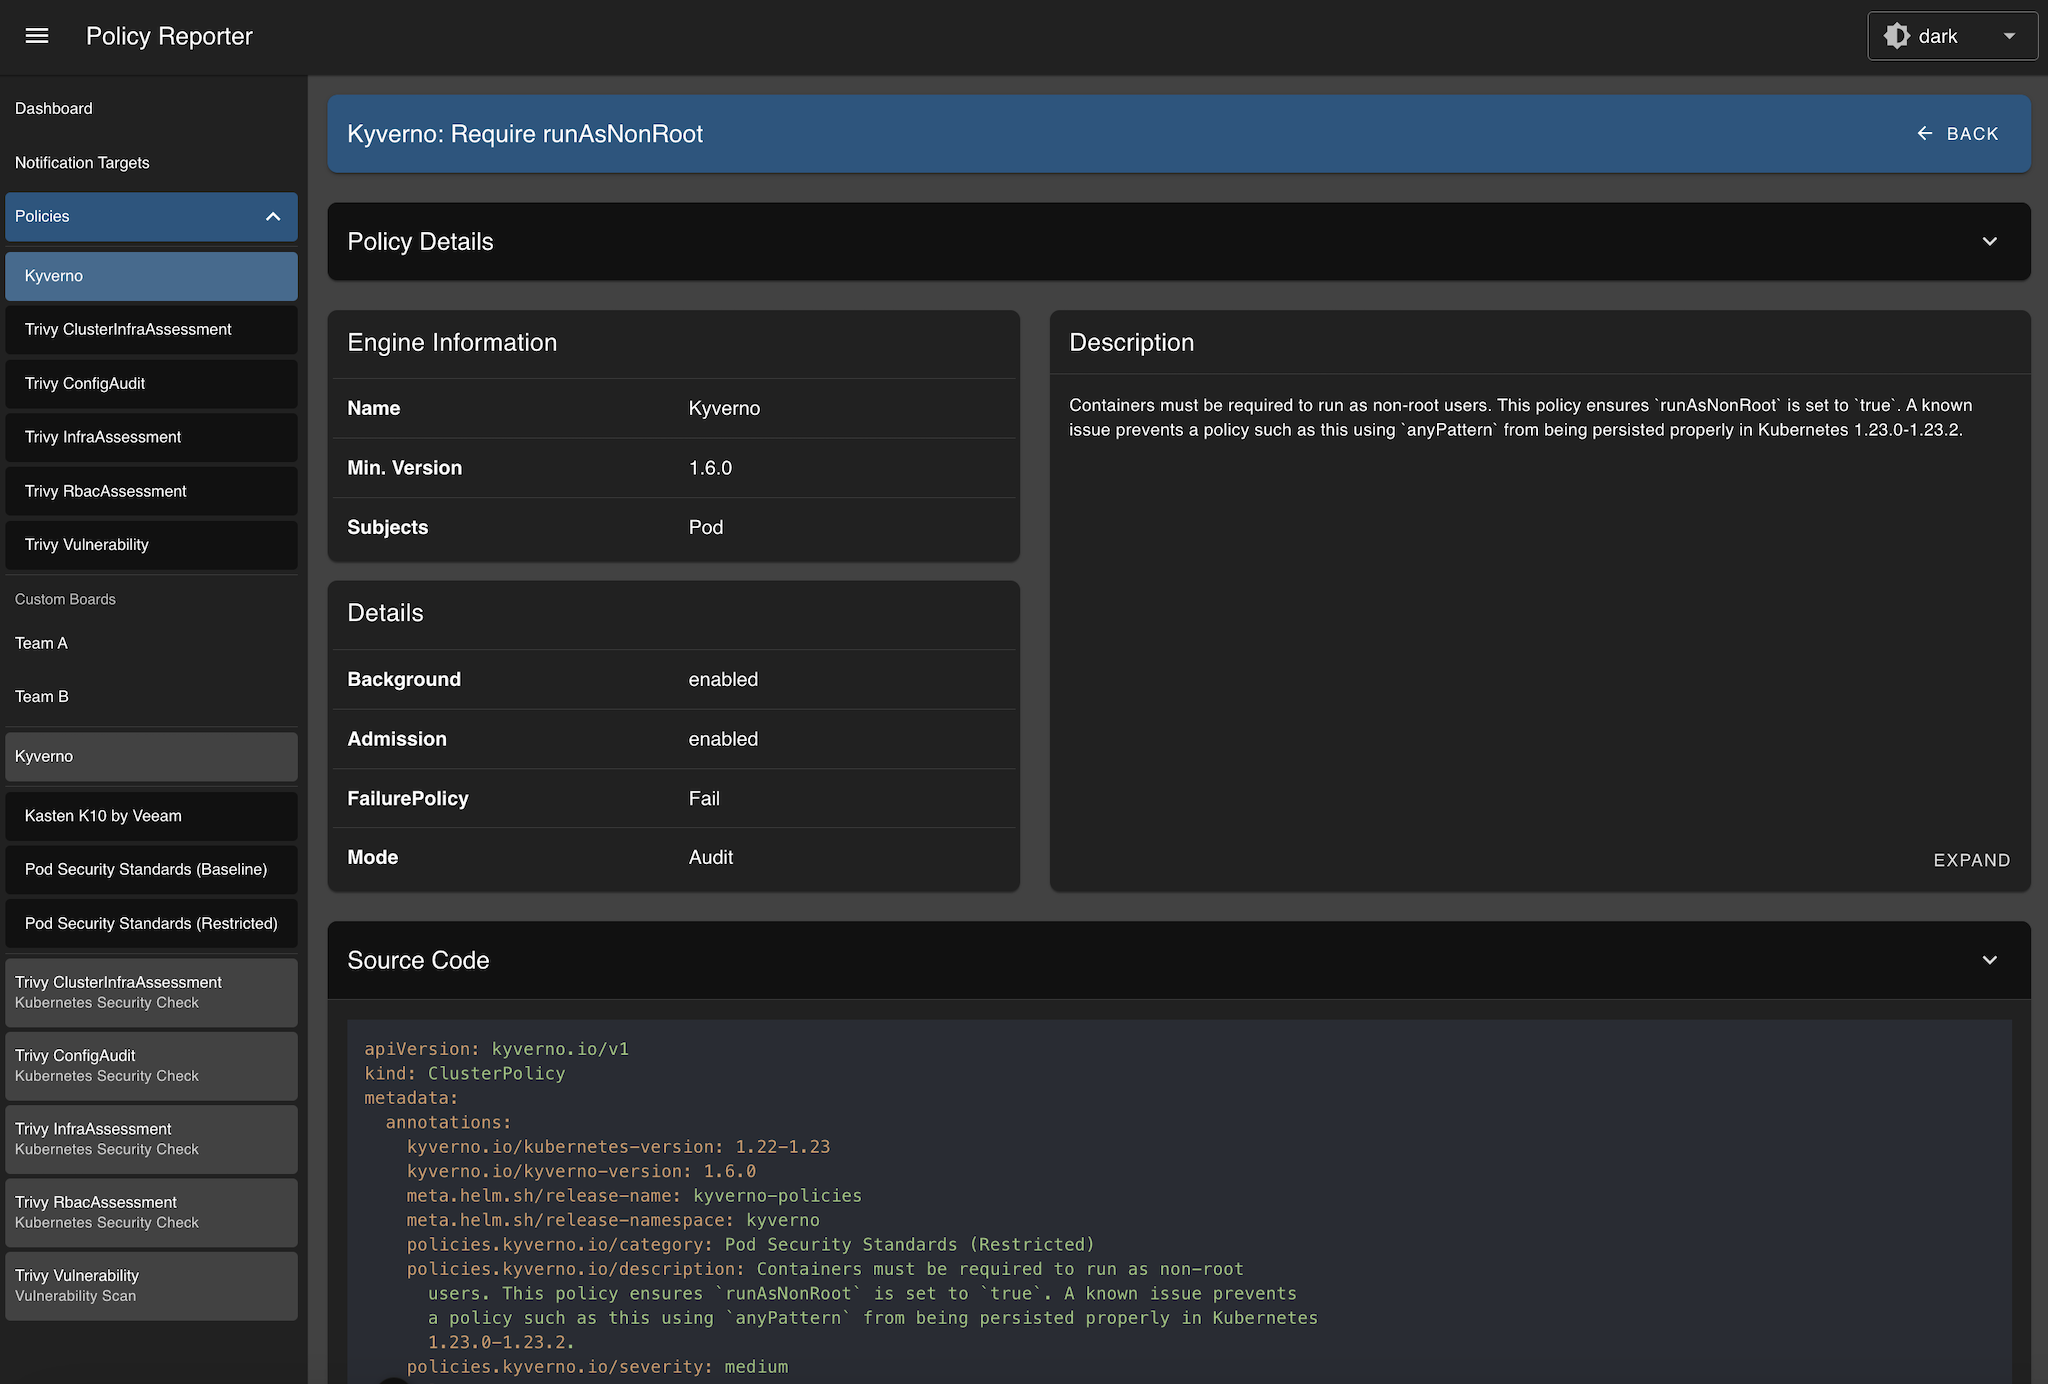The image size is (2048, 1384).
Task: Click EXPAND in Description card
Action: coord(1971,860)
